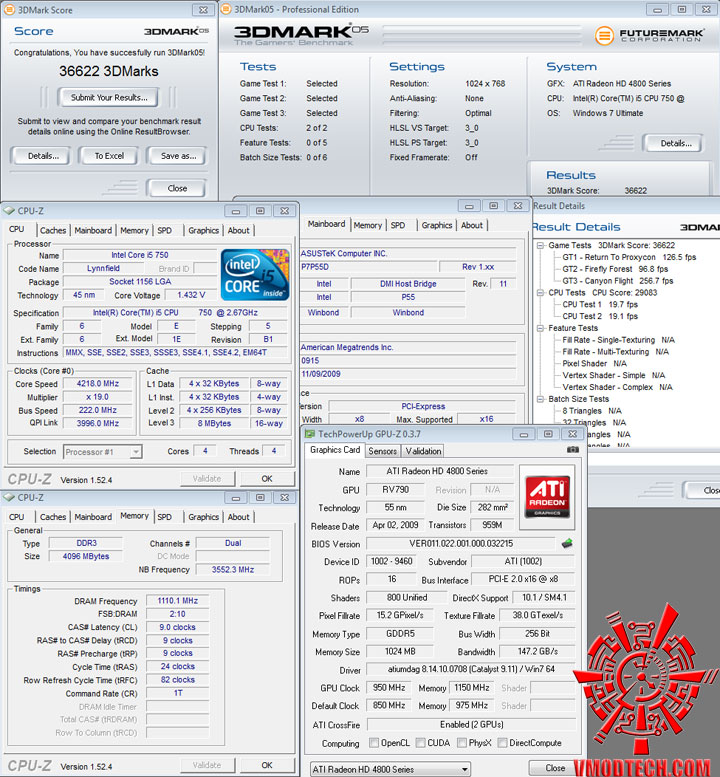
Task: Click OK in the lower CPU-Z window
Action: [267, 765]
